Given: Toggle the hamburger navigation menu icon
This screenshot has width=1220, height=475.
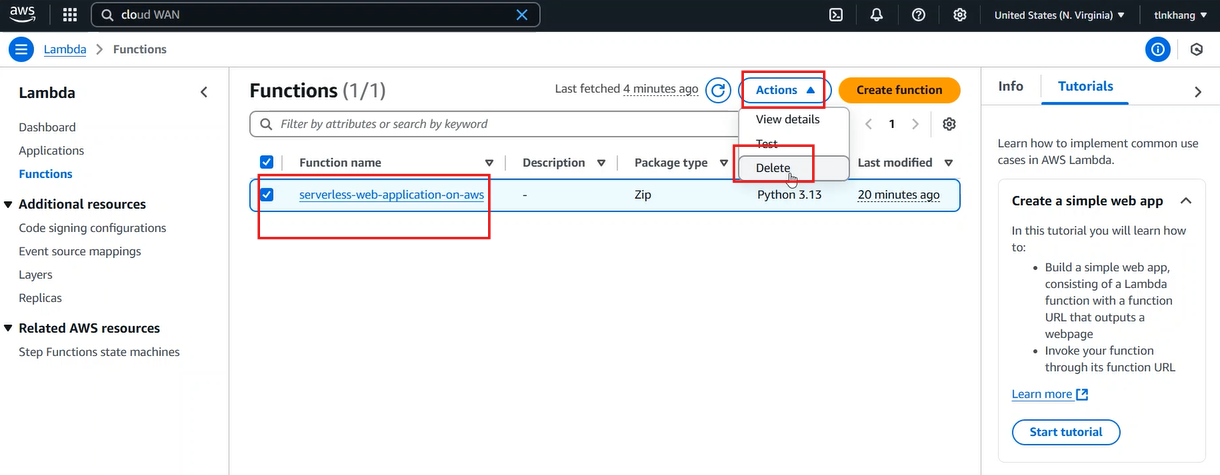Looking at the screenshot, I should point(21,49).
